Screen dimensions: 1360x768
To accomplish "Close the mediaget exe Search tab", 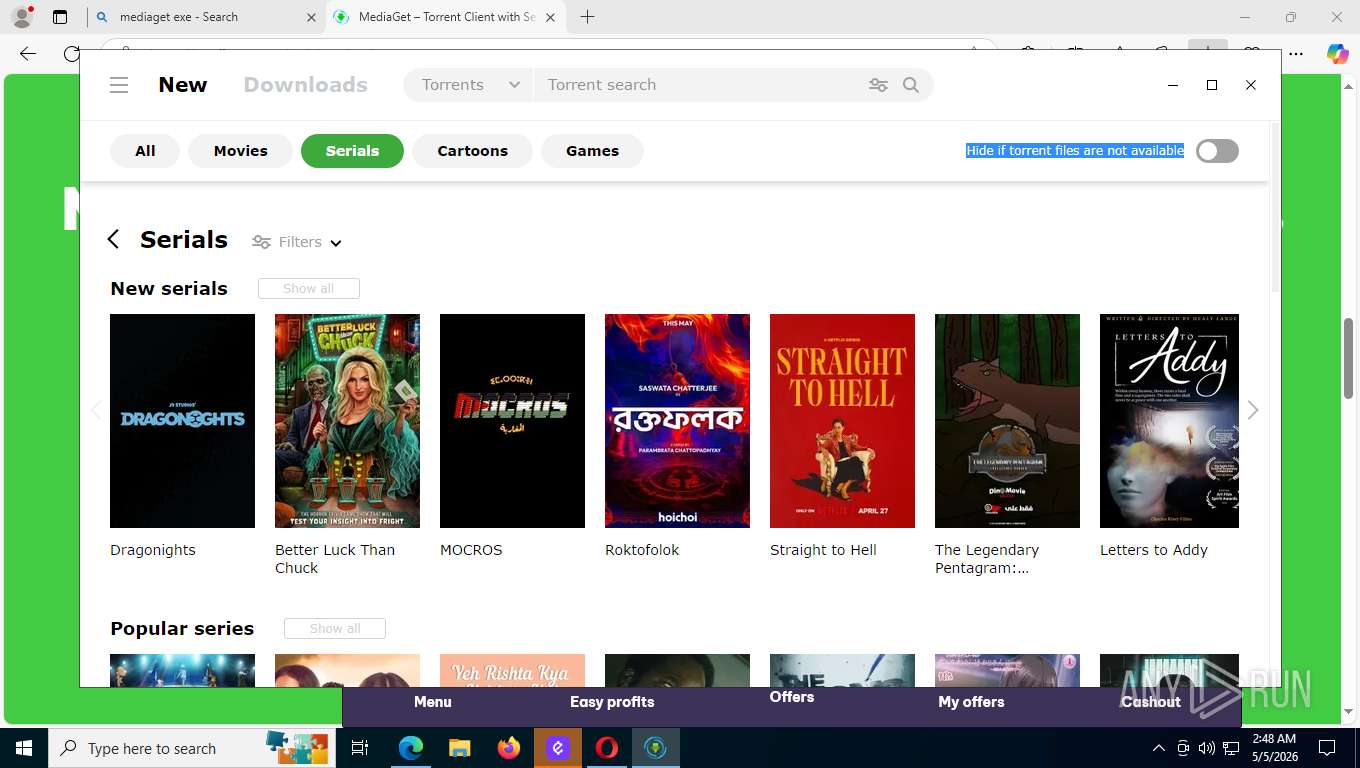I will click(311, 17).
